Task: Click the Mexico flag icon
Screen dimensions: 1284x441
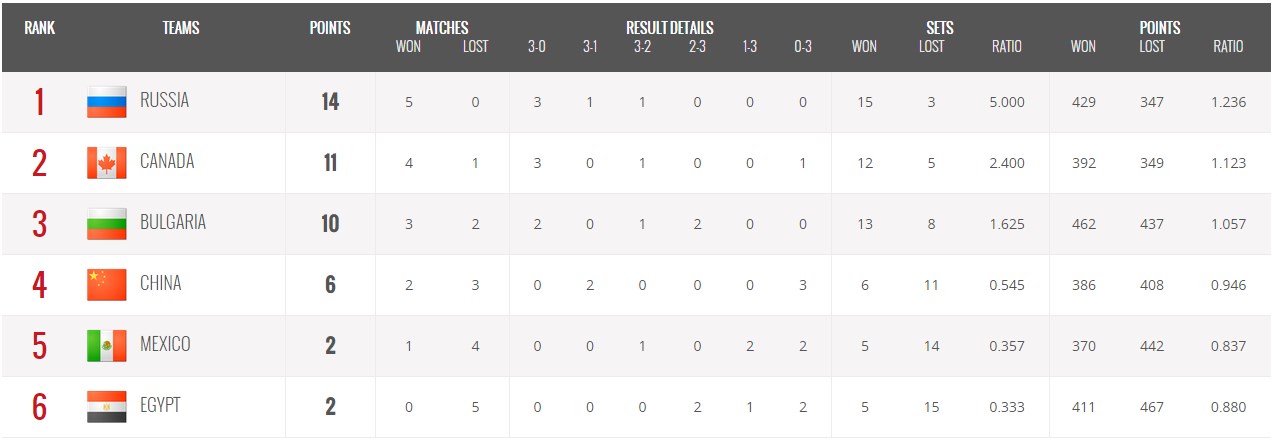Action: tap(107, 346)
